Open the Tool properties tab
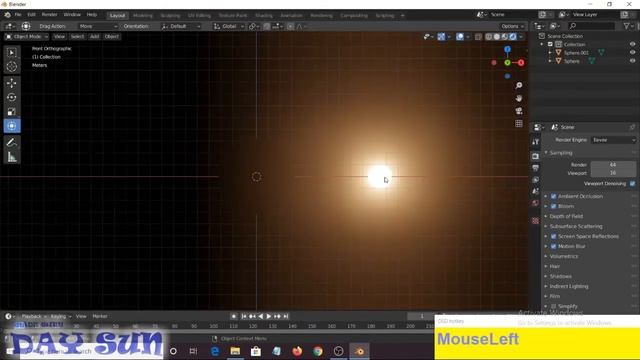The image size is (640, 360). [536, 142]
